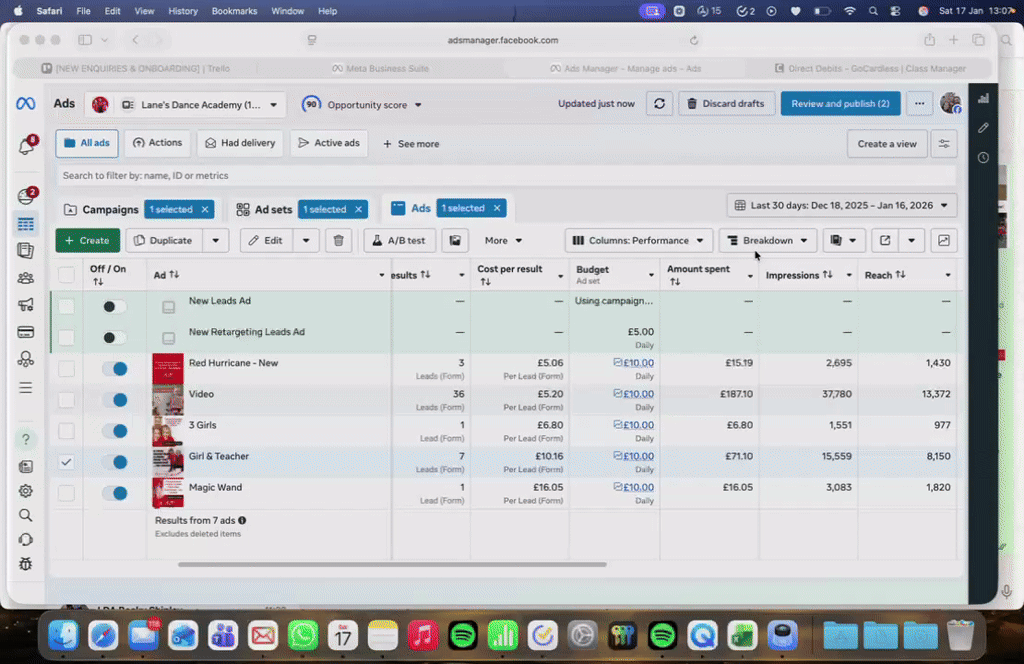This screenshot has width=1024, height=664.
Task: Toggle the New Retargeting Leads Ad switch
Action: 114,338
